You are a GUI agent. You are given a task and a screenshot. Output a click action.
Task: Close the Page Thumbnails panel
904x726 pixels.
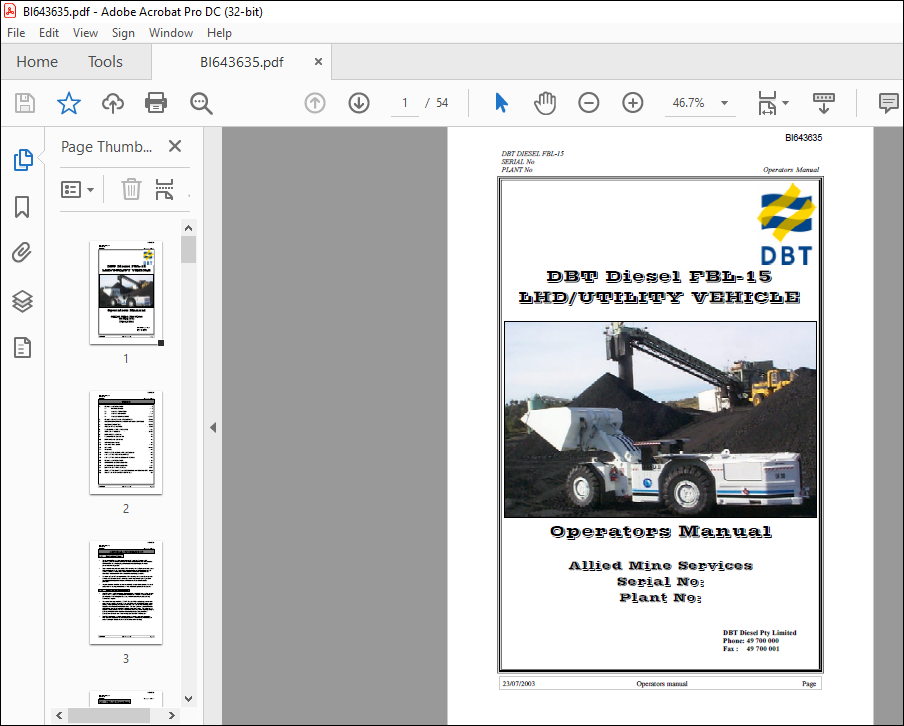point(175,146)
